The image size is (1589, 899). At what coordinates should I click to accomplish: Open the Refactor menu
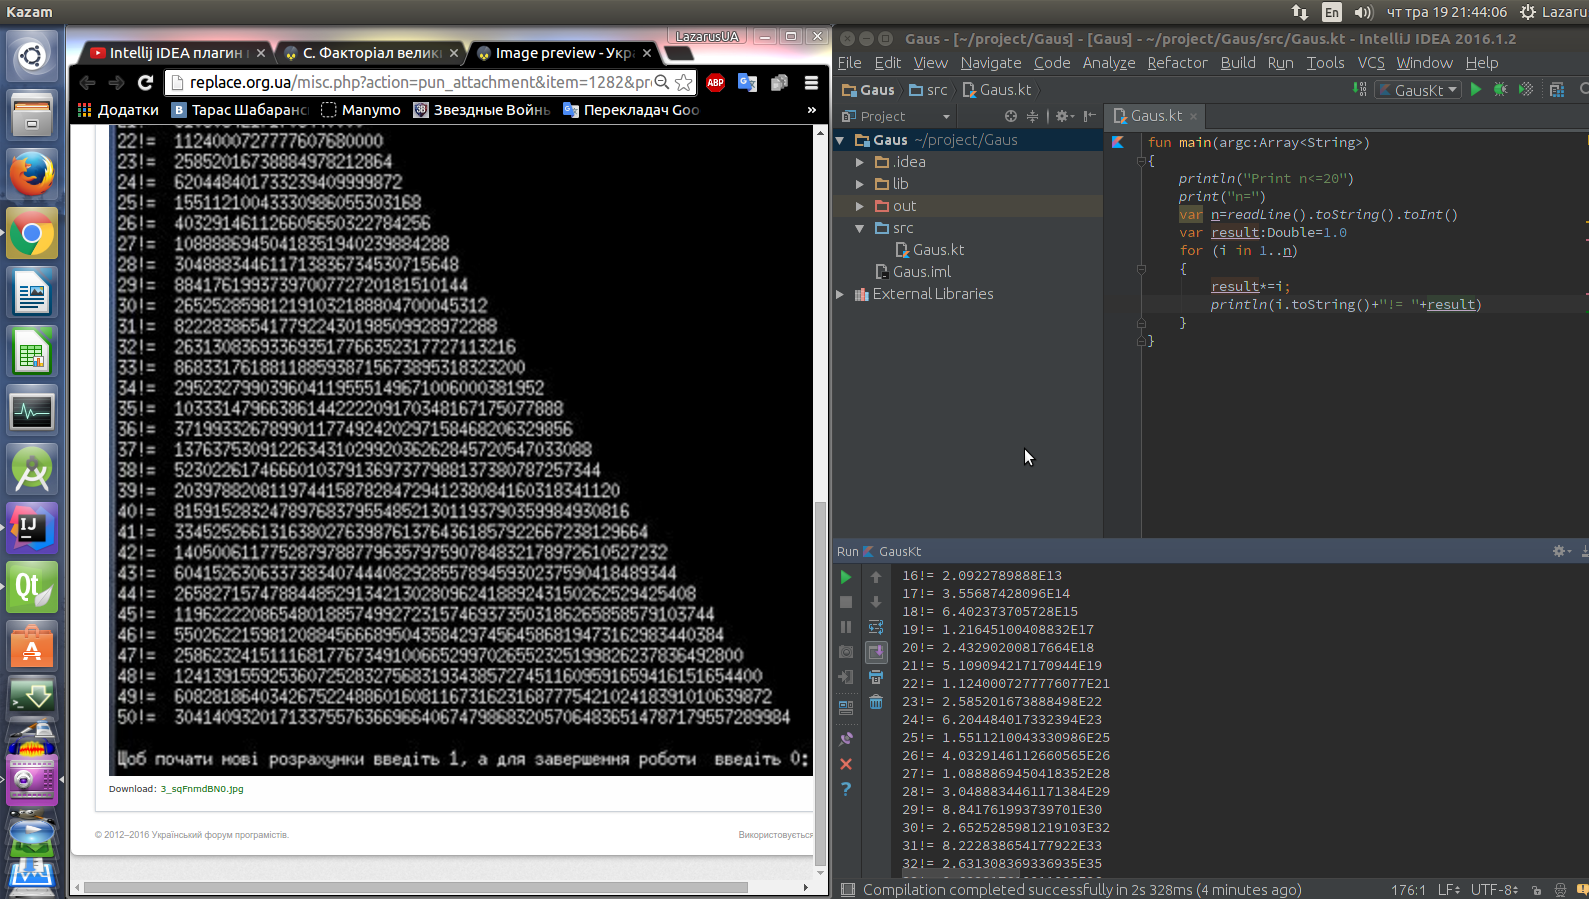(1176, 63)
